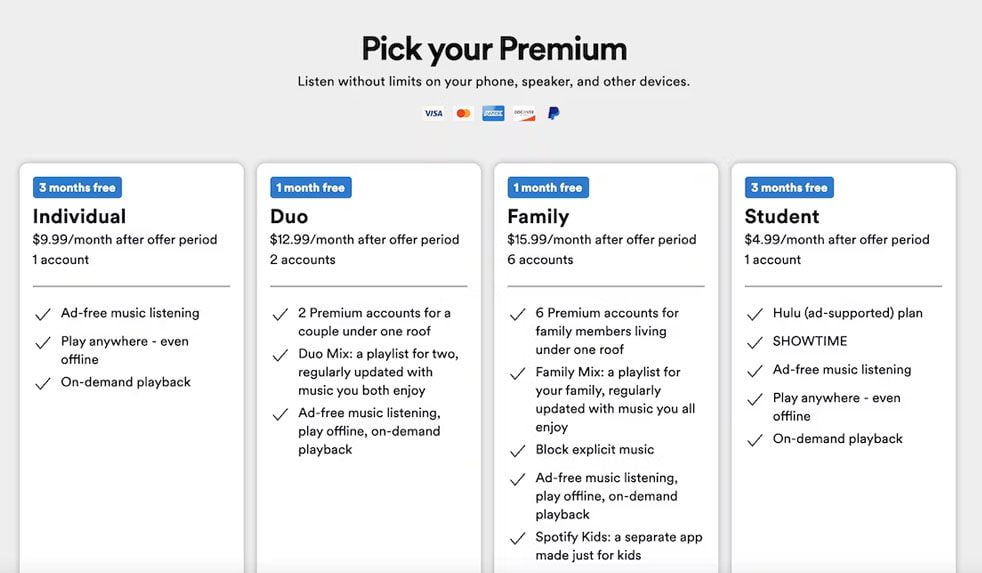Image resolution: width=982 pixels, height=573 pixels.
Task: Click the Pick your Premium heading
Action: 494,49
